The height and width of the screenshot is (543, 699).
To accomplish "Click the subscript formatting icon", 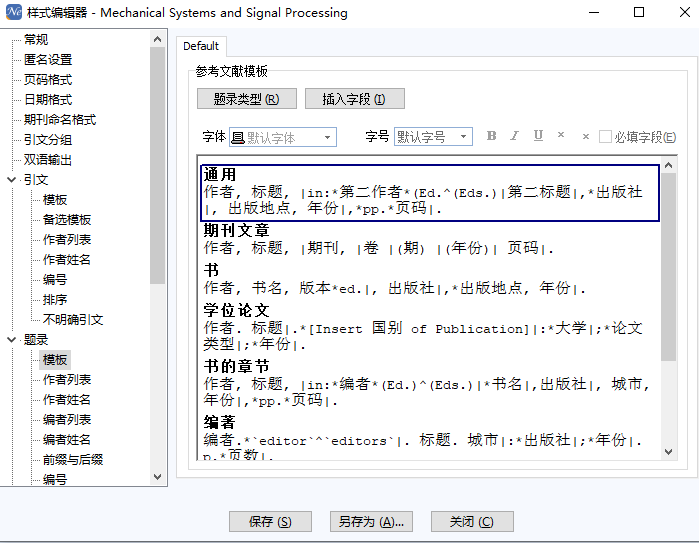I will click(584, 137).
